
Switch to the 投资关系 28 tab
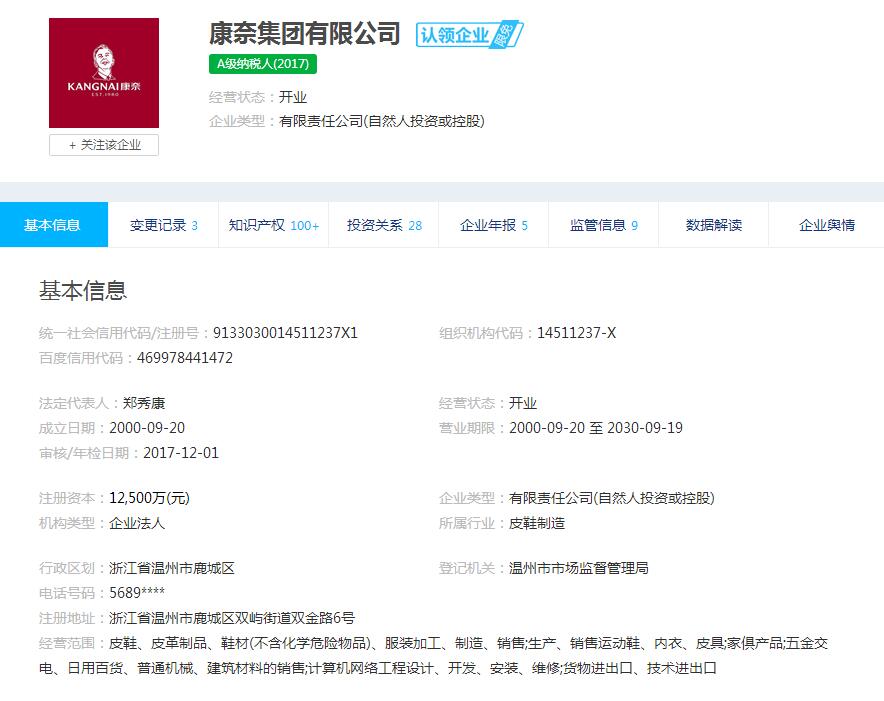pyautogui.click(x=384, y=225)
